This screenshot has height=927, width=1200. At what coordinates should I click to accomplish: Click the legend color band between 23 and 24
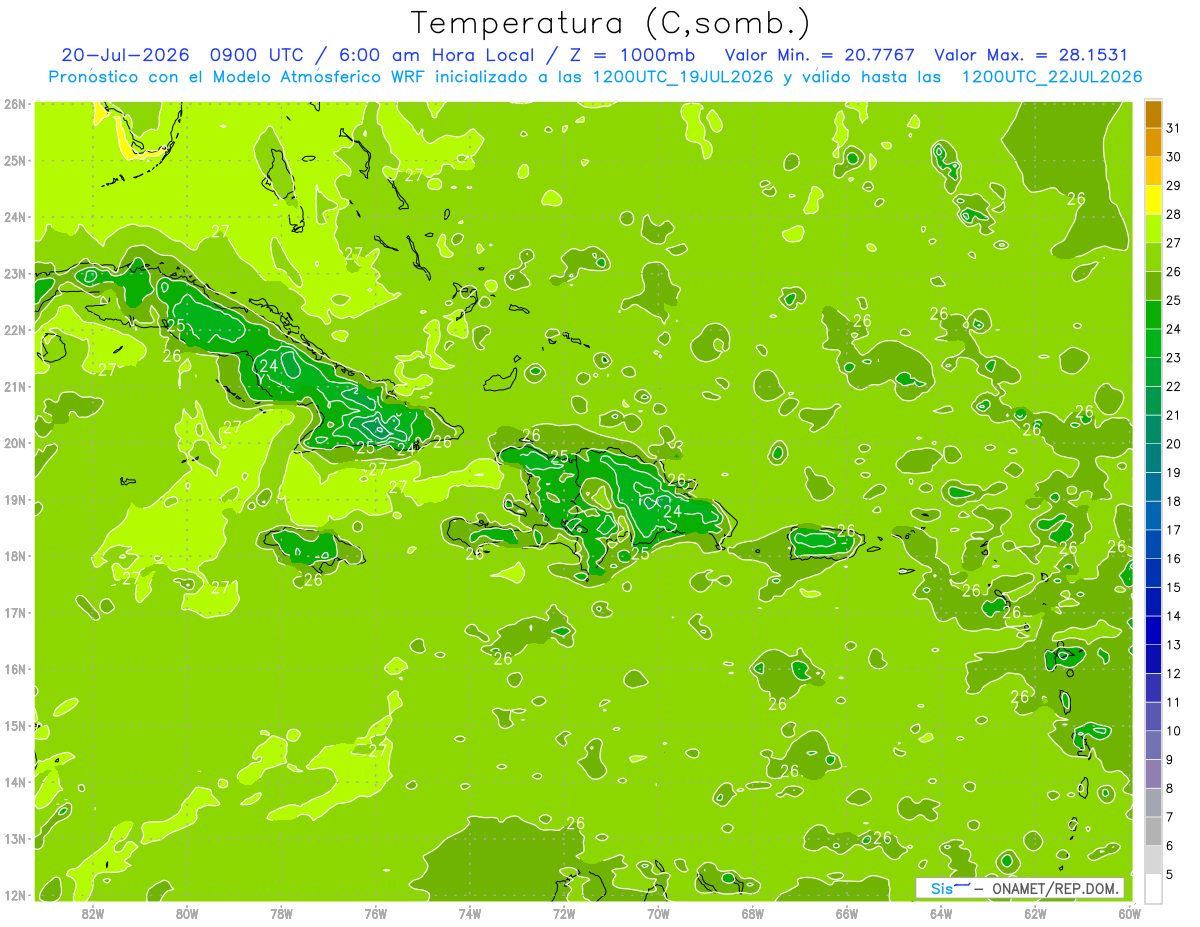(1153, 343)
